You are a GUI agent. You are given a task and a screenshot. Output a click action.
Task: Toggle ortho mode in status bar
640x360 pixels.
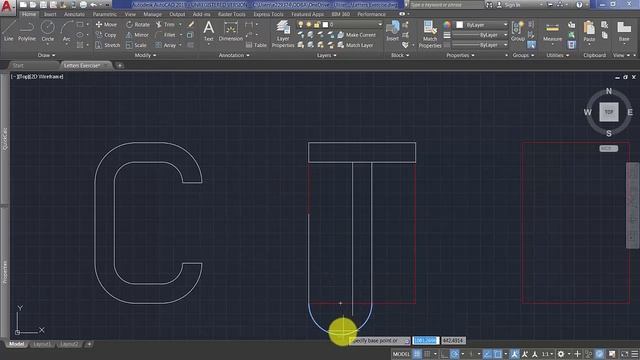tap(444, 354)
